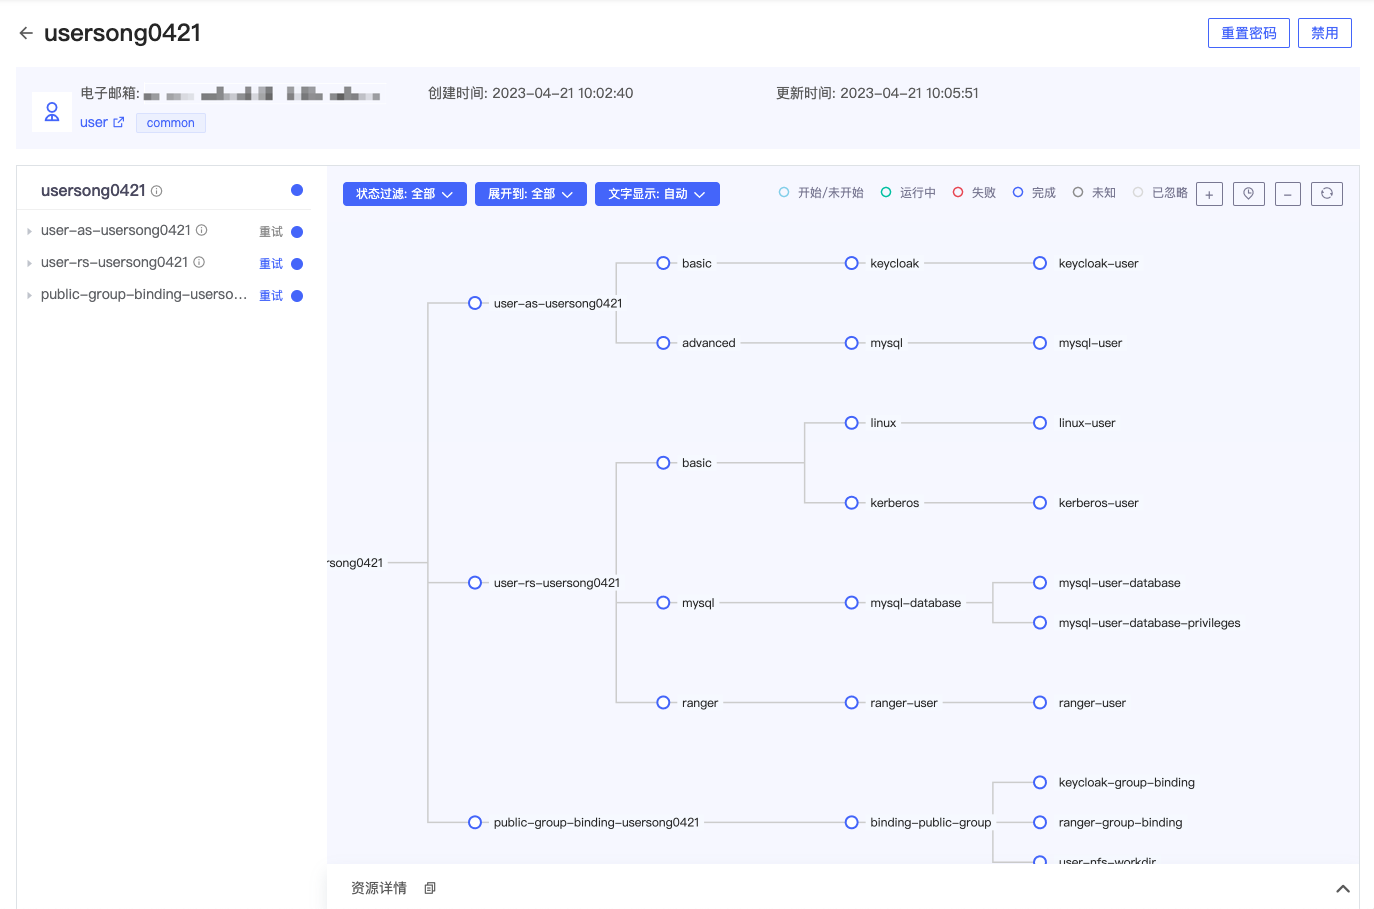Toggle the 运行中 status legend filter
The width and height of the screenshot is (1374, 909).
(908, 193)
